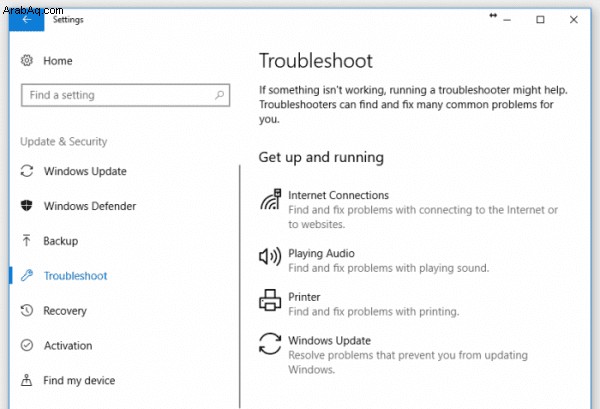This screenshot has width=600, height=409.
Task: Click the Internet Connections wifi icon
Action: [271, 199]
